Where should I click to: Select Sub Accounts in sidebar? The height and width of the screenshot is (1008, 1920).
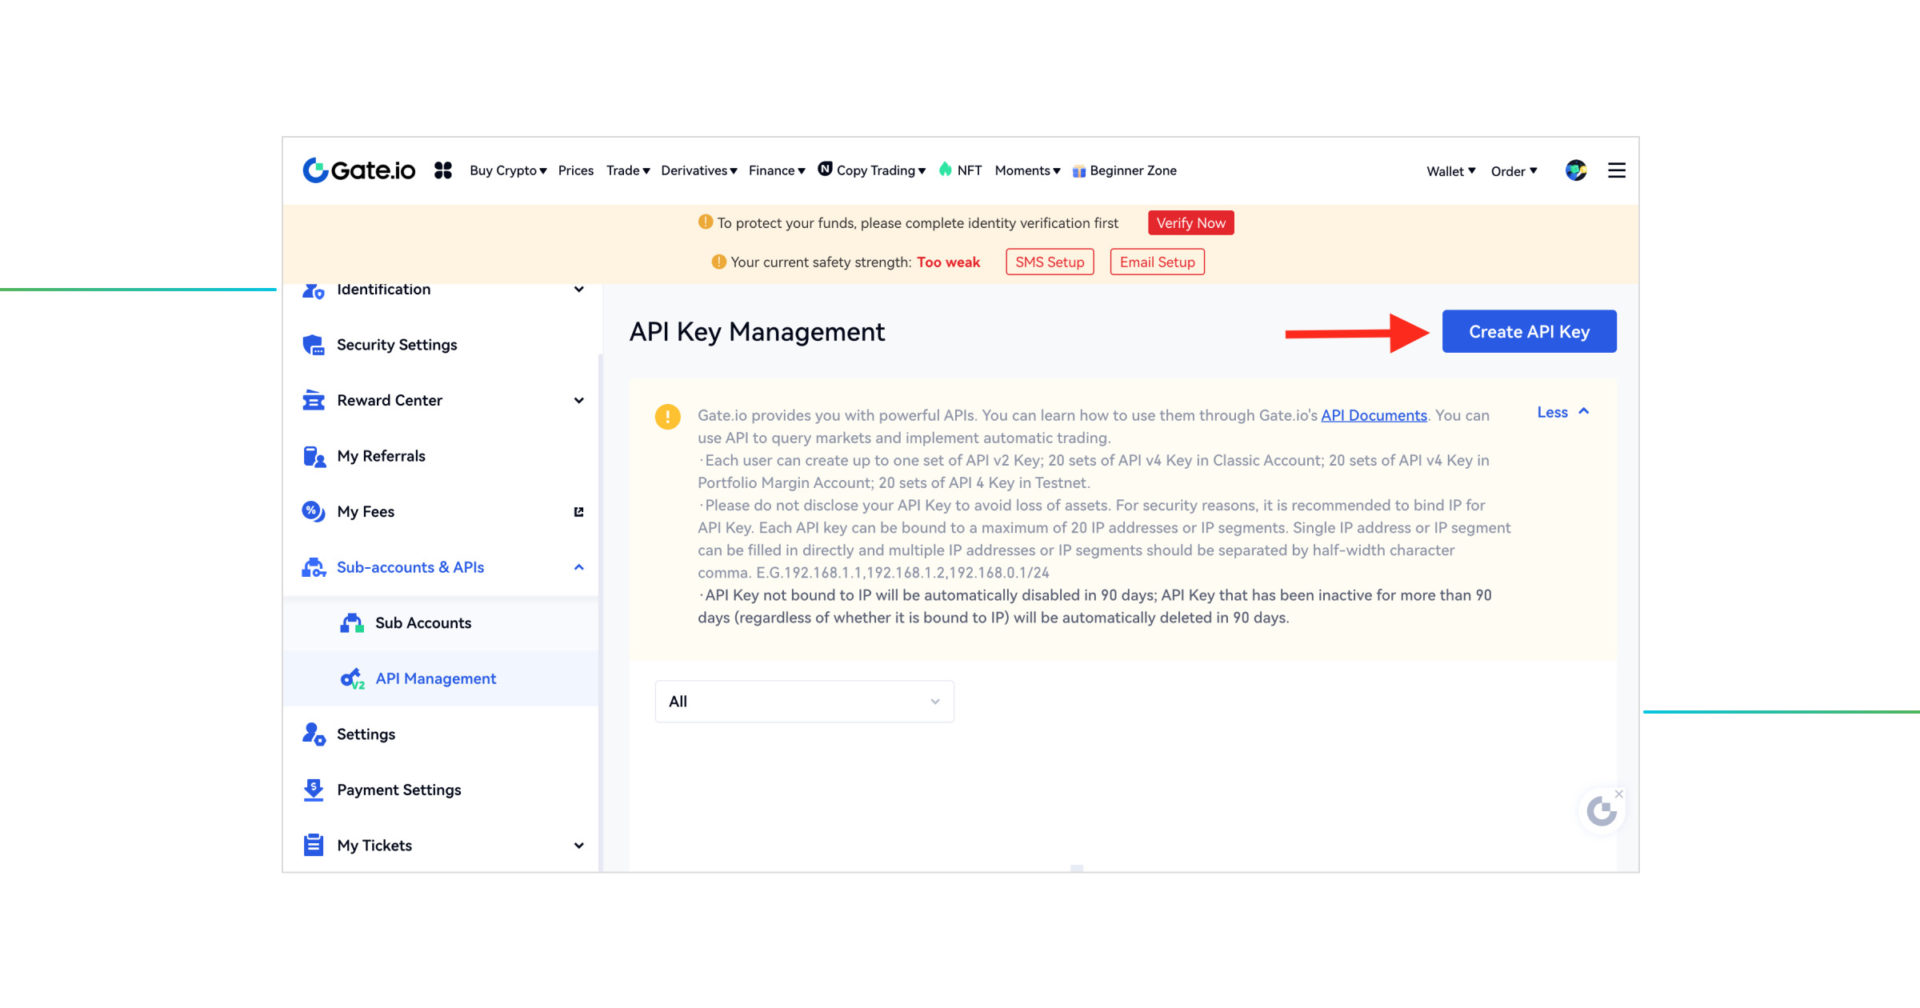423,623
